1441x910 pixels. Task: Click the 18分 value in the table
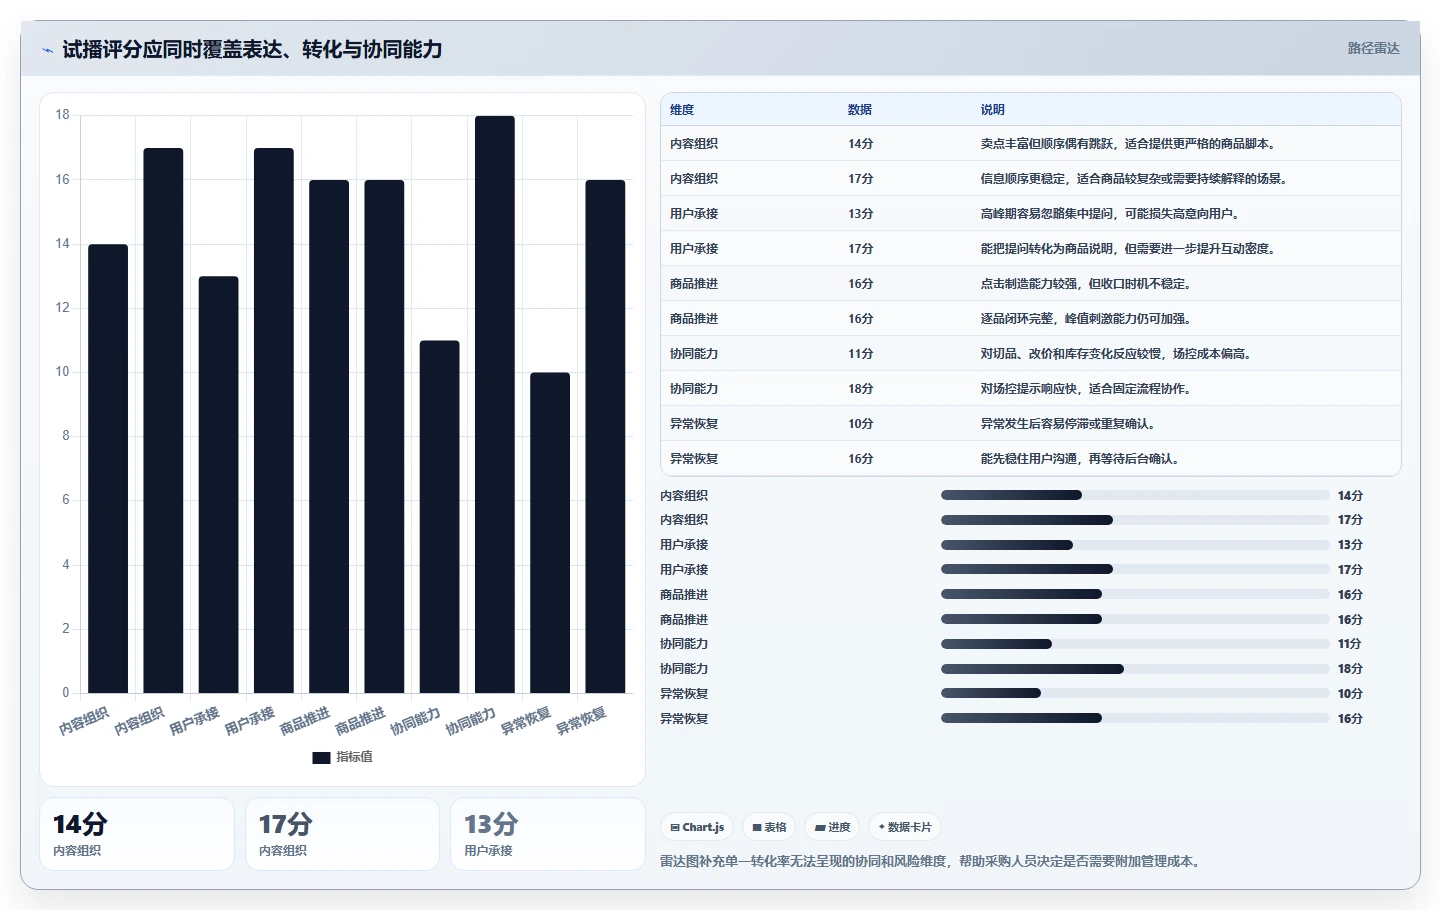[x=860, y=389]
